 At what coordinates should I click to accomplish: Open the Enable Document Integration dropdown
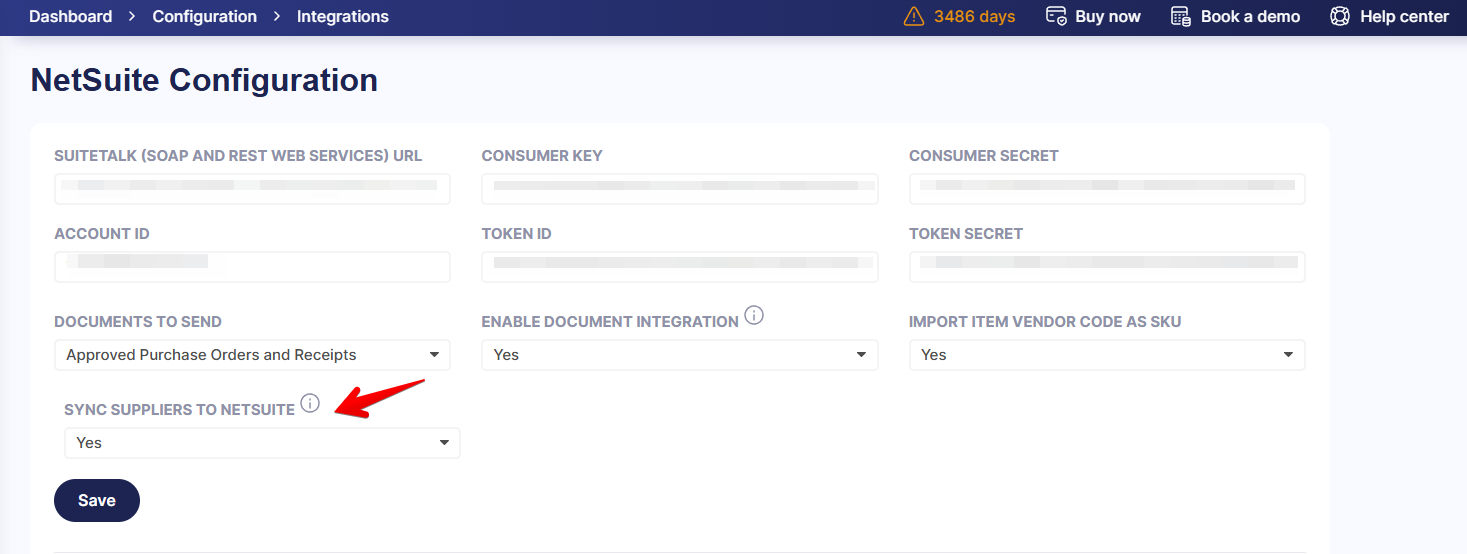(x=679, y=355)
